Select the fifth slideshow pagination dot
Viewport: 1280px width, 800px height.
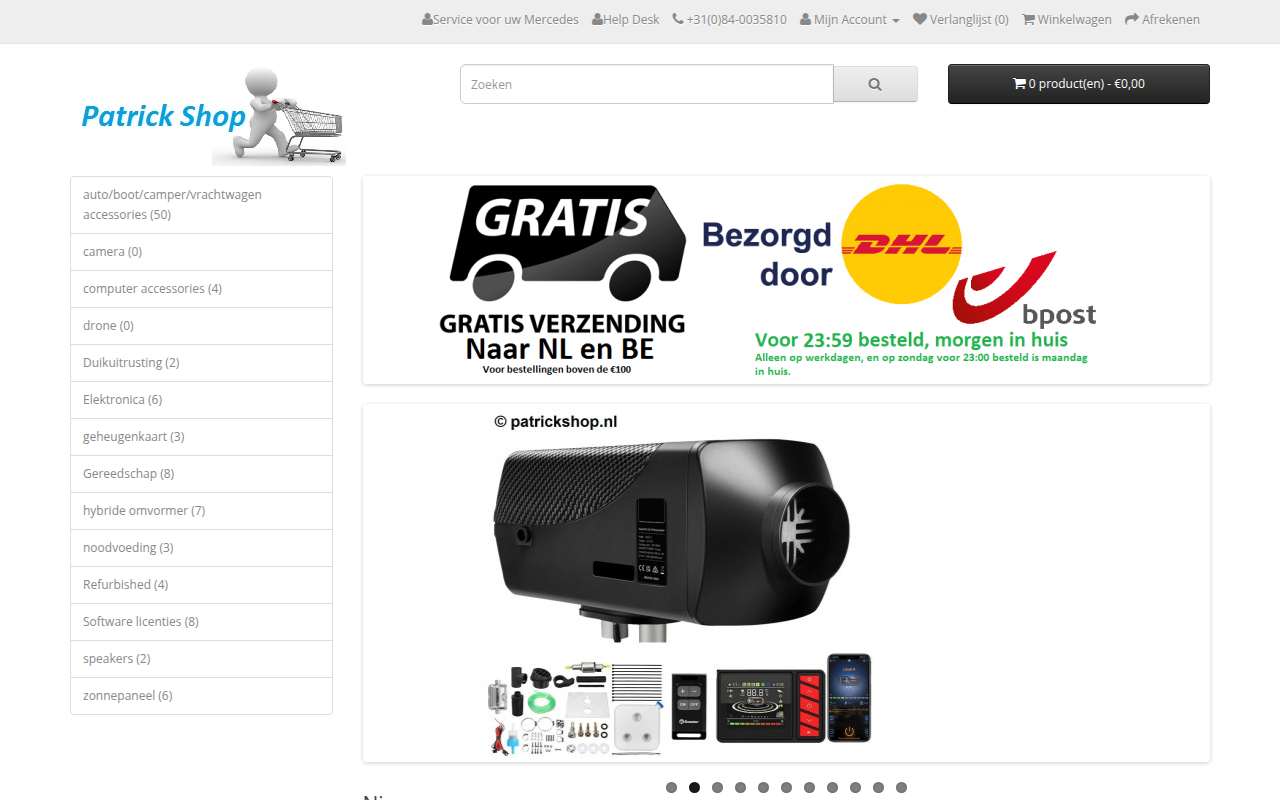(x=763, y=788)
